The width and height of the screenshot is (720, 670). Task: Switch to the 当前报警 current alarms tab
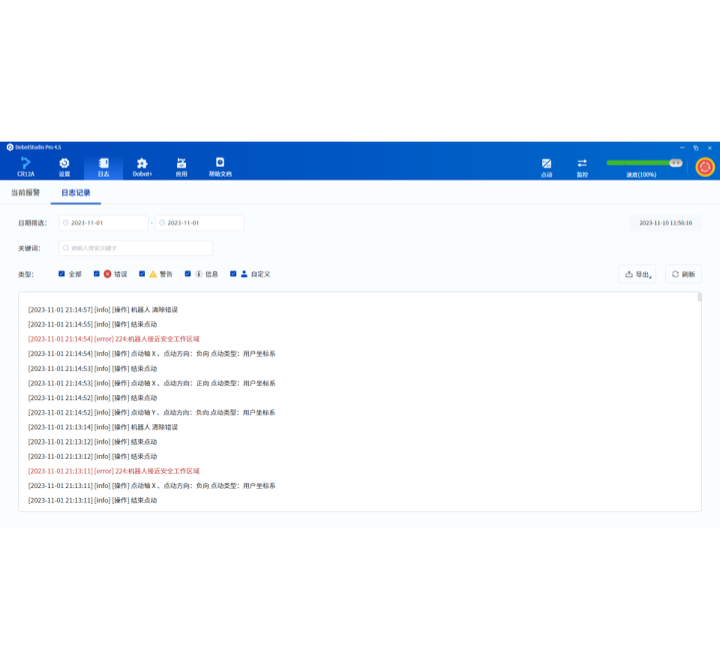click(x=25, y=192)
